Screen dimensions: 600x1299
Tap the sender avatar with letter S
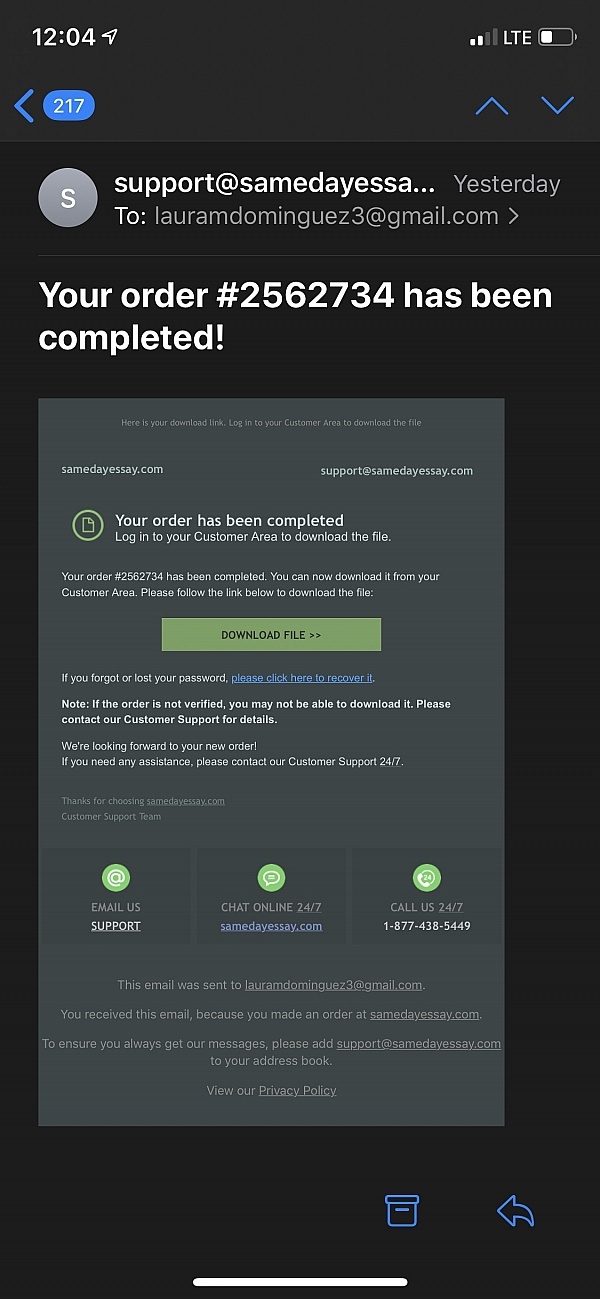(68, 198)
